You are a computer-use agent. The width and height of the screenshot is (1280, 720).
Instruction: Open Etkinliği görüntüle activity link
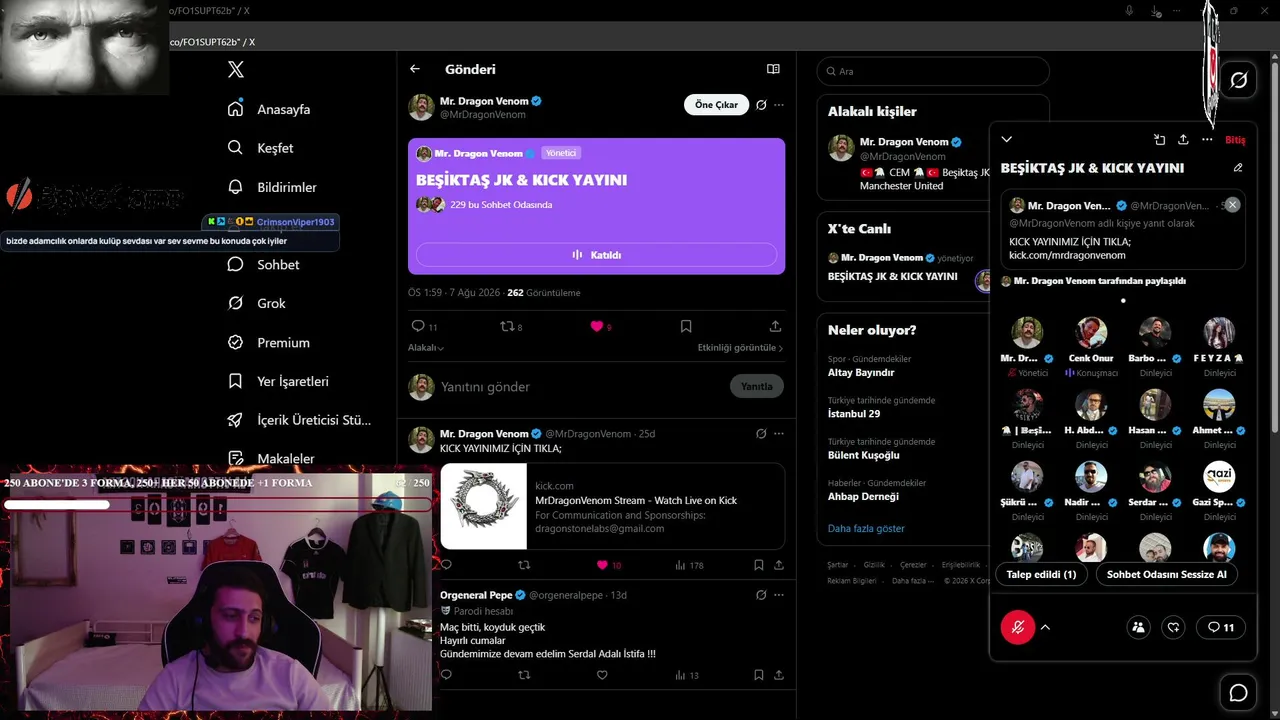[740, 348]
